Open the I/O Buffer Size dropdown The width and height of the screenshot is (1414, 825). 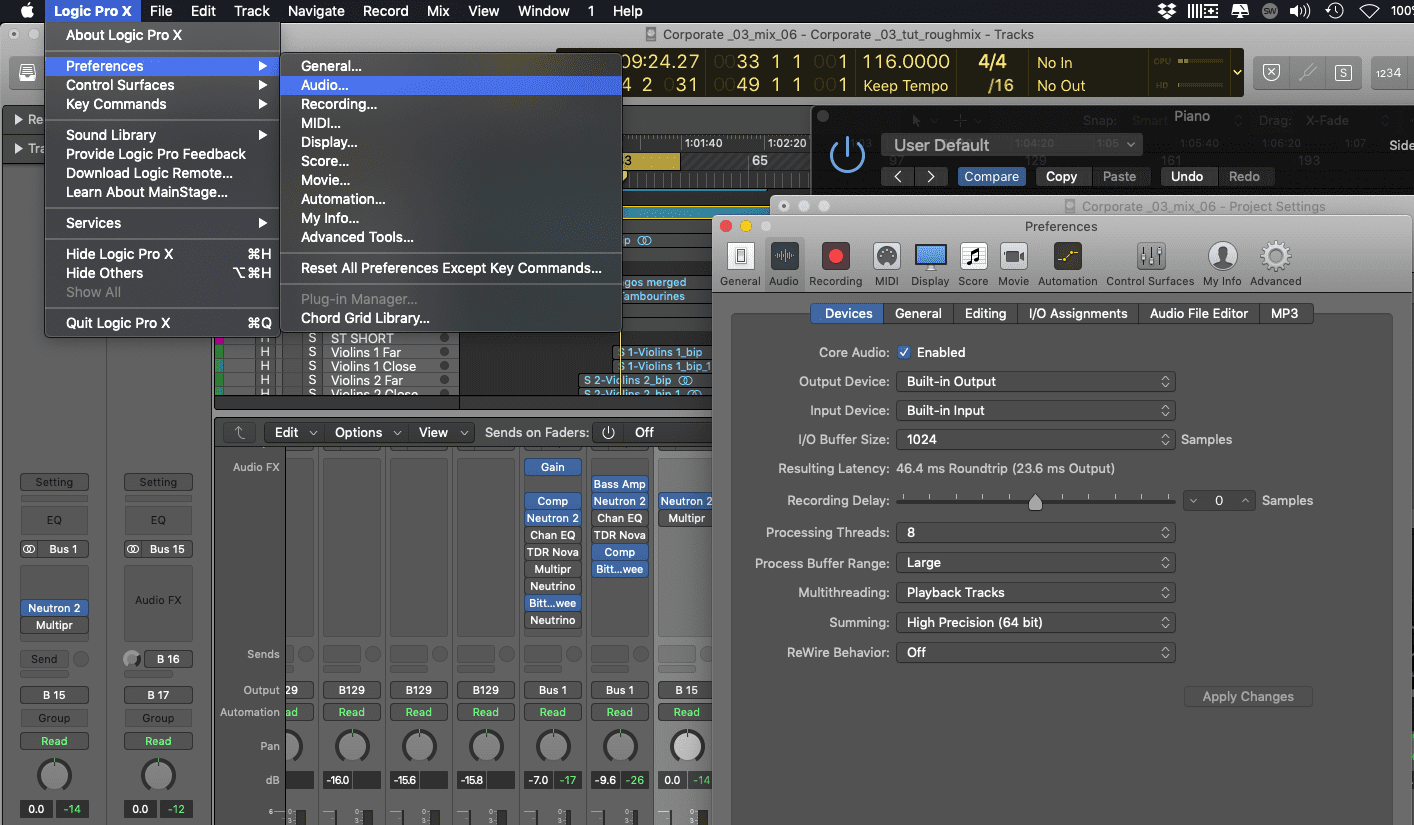pos(1035,439)
